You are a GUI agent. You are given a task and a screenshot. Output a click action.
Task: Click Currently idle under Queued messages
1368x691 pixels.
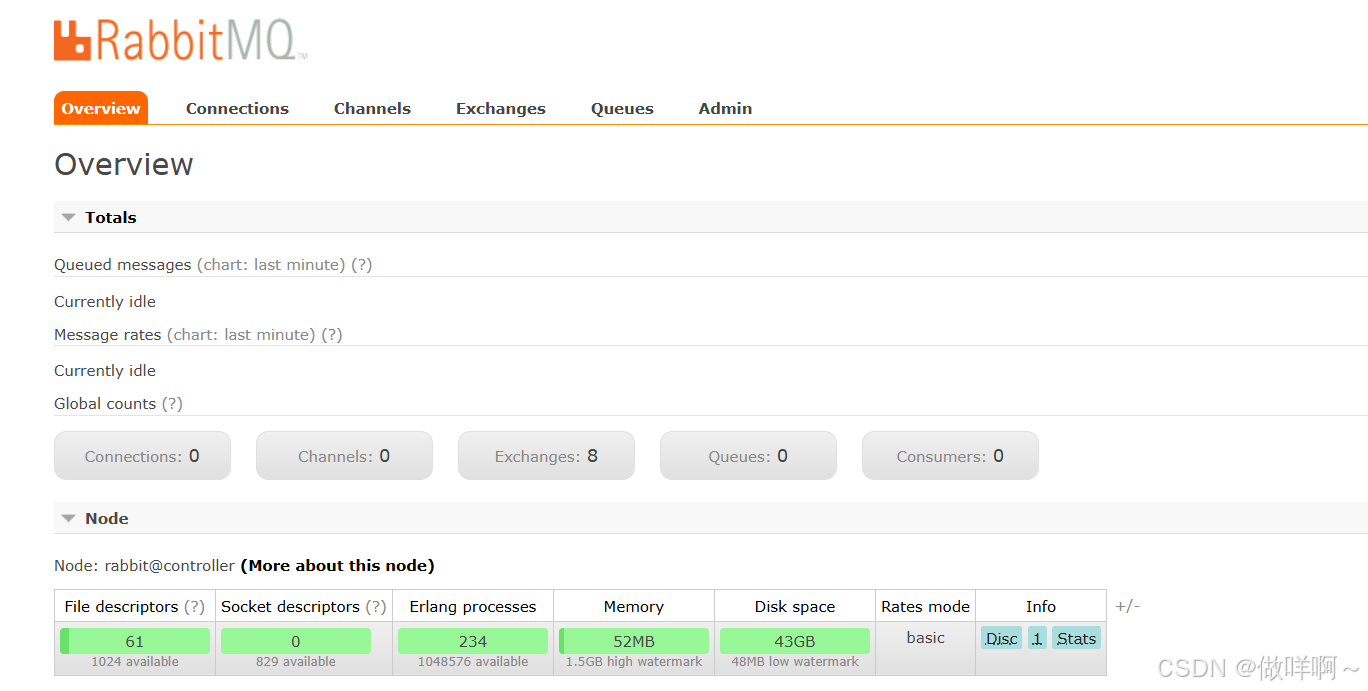point(105,301)
